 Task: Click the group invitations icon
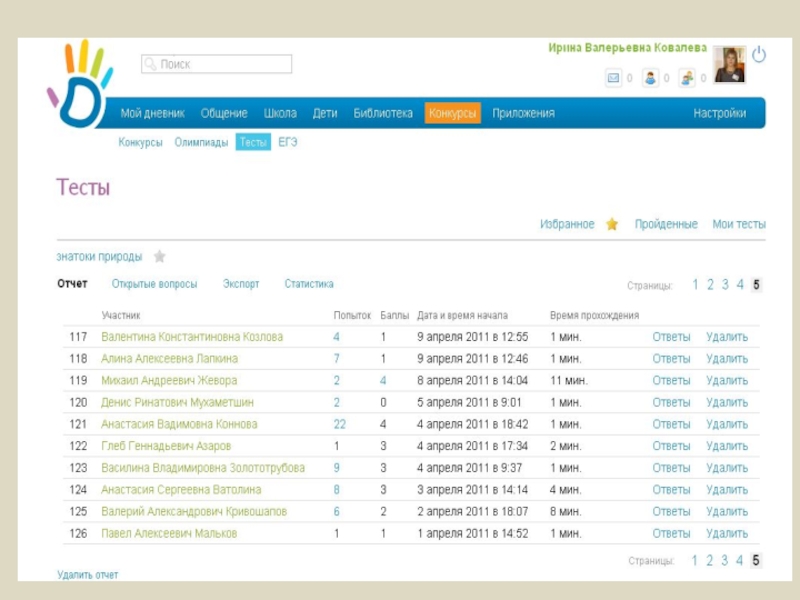(687, 78)
